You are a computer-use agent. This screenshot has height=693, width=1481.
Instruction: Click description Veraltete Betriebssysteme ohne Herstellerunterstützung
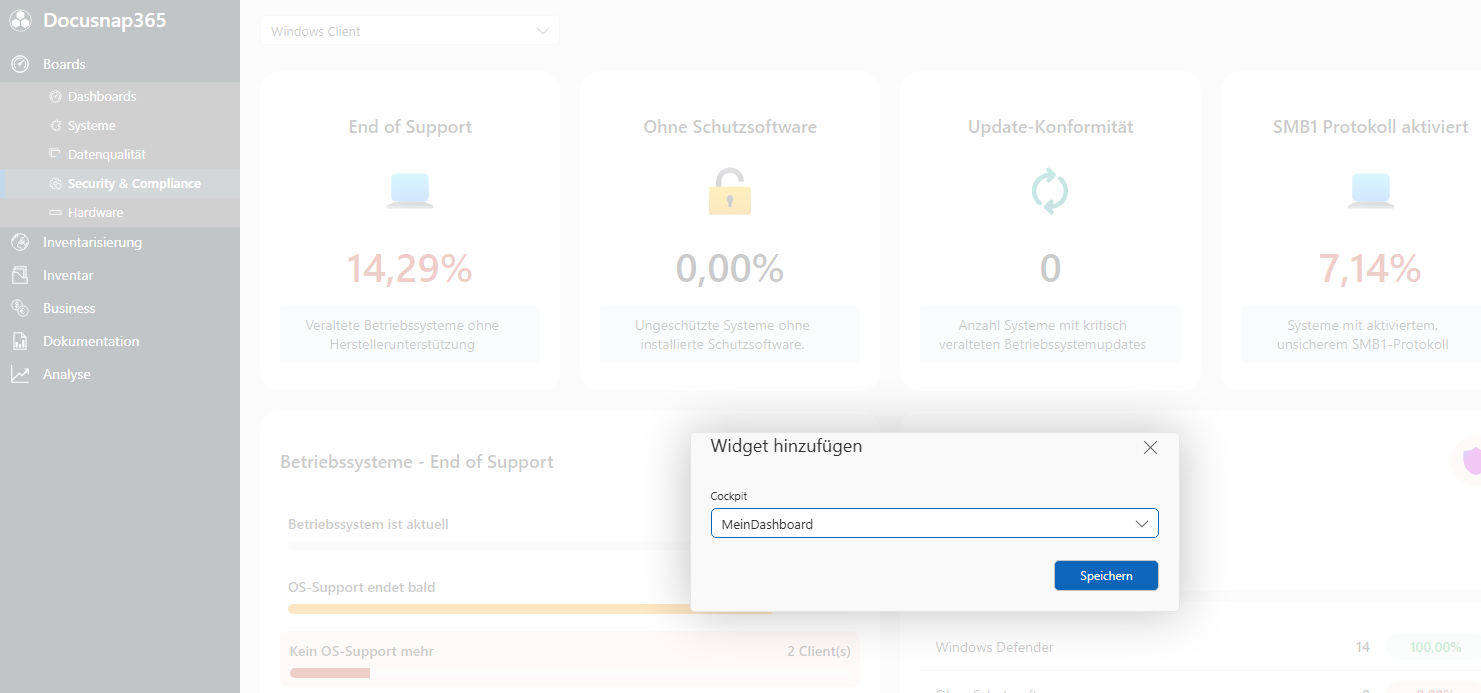[402, 335]
